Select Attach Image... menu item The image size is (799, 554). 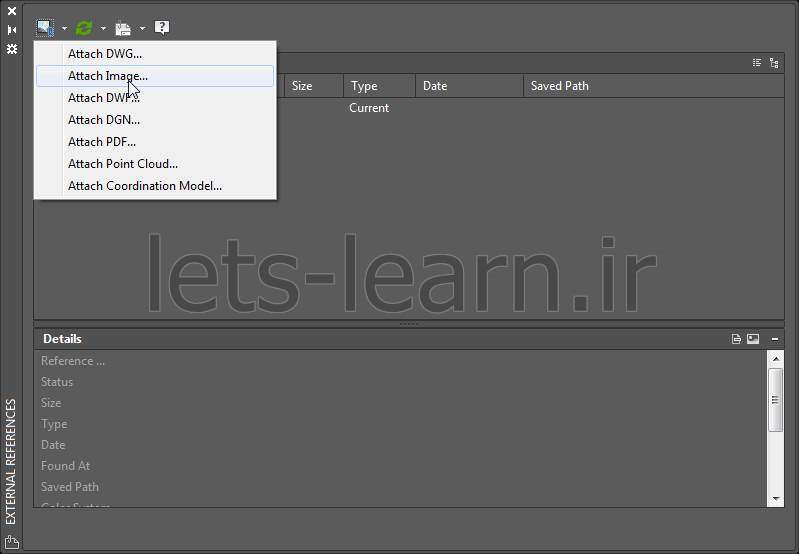point(155,75)
